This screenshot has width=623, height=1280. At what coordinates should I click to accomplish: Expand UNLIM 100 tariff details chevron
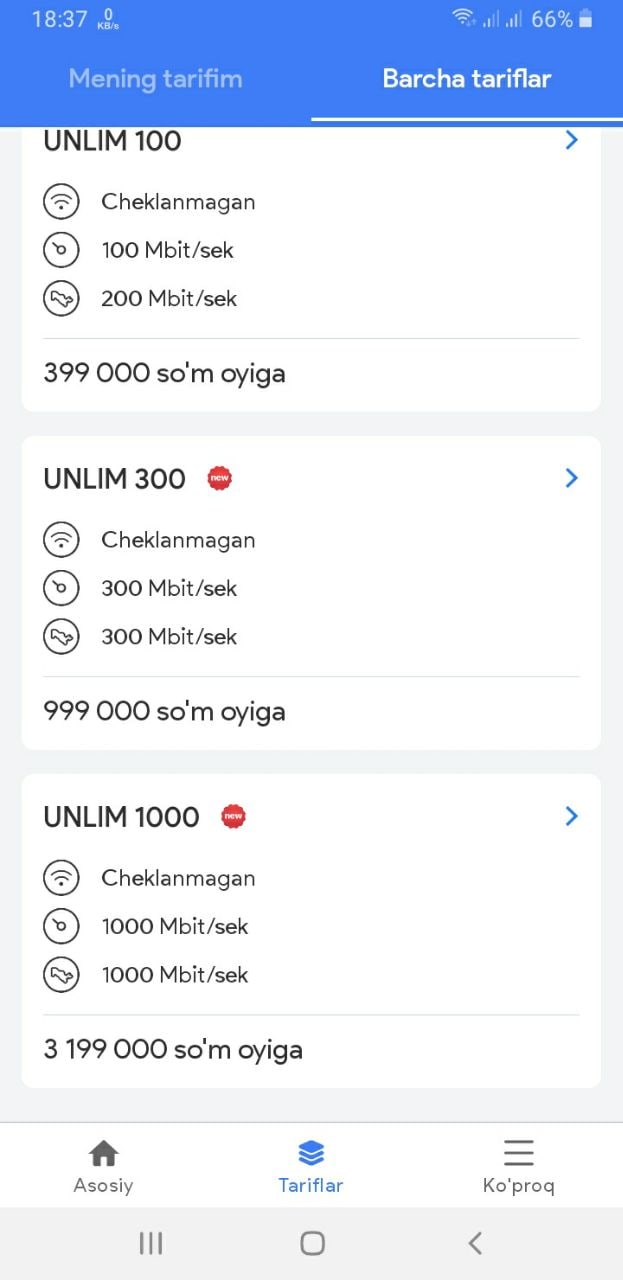[571, 140]
